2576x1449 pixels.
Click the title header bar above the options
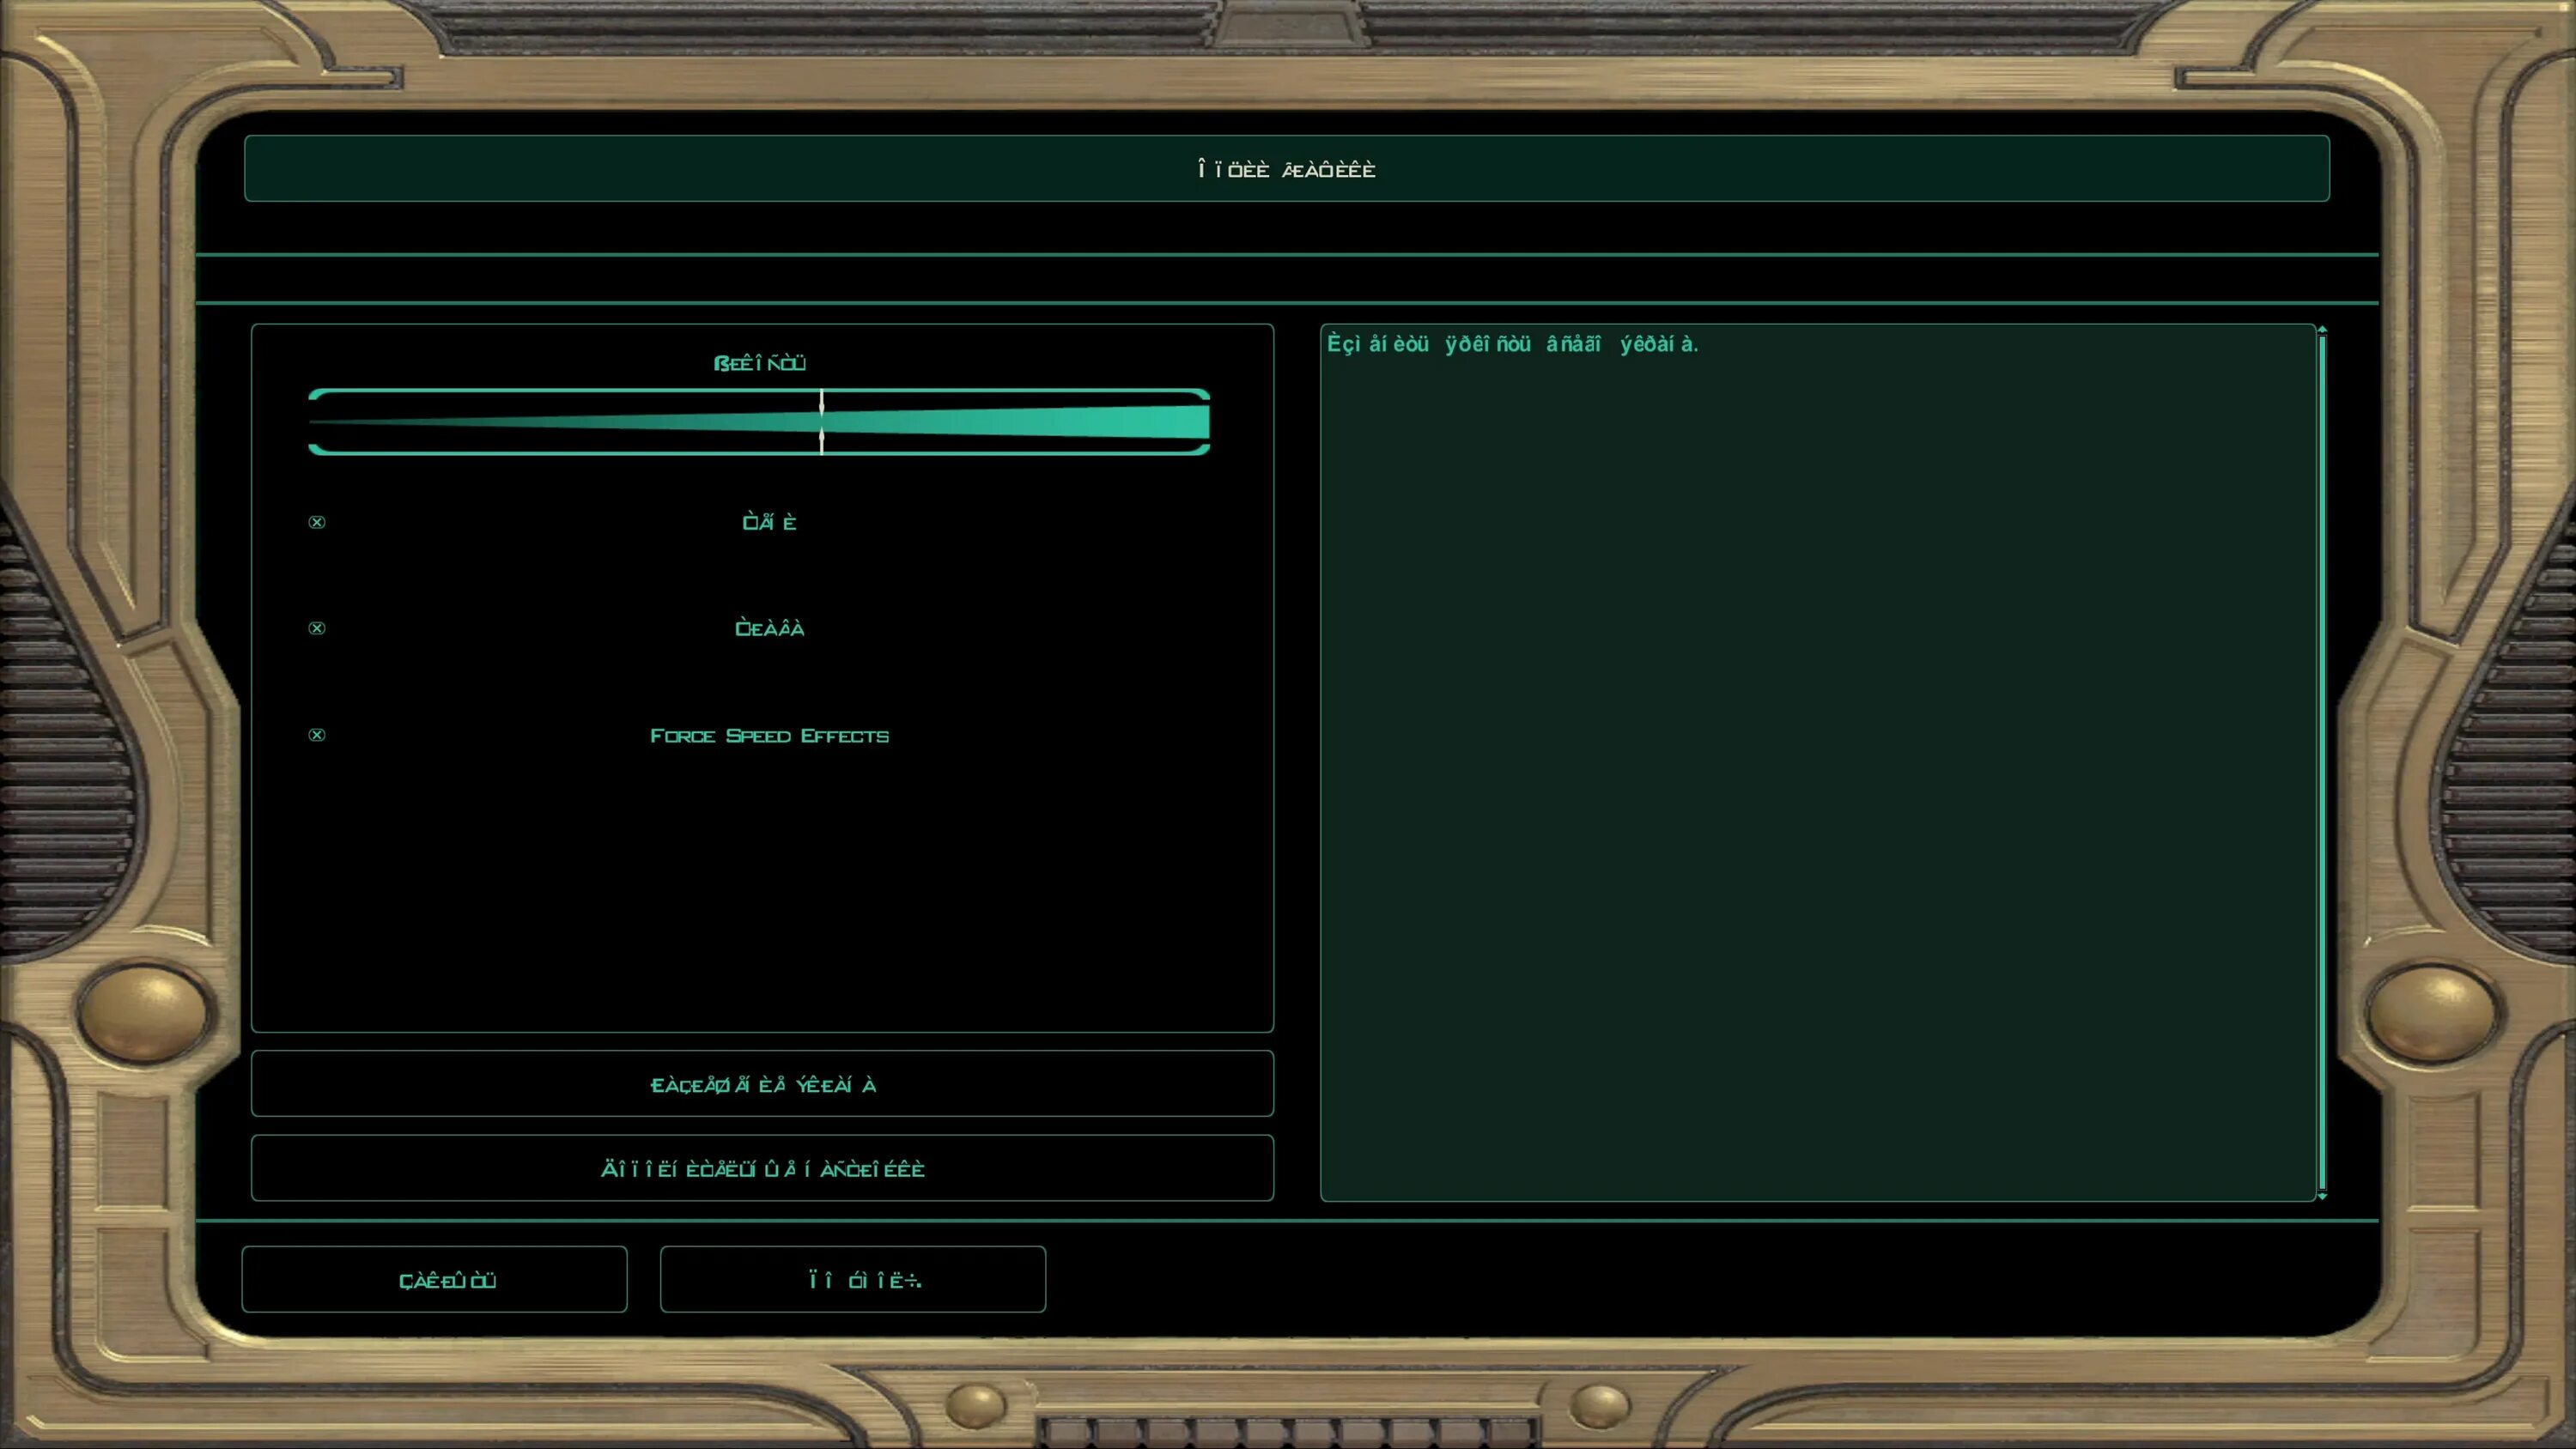[1286, 169]
